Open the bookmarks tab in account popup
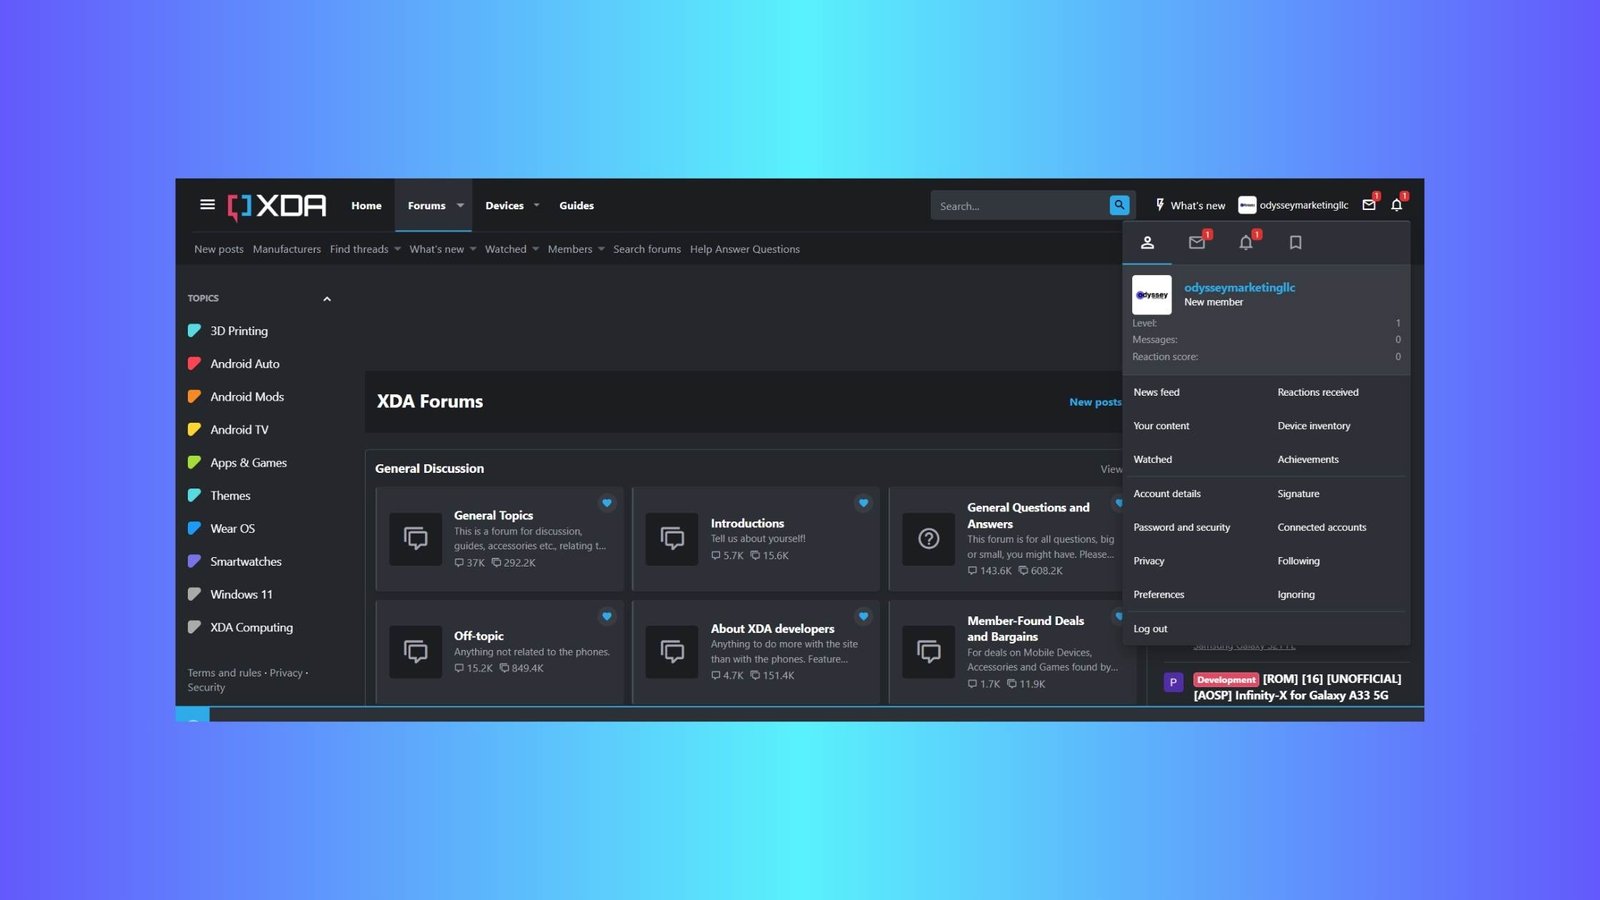 point(1295,243)
